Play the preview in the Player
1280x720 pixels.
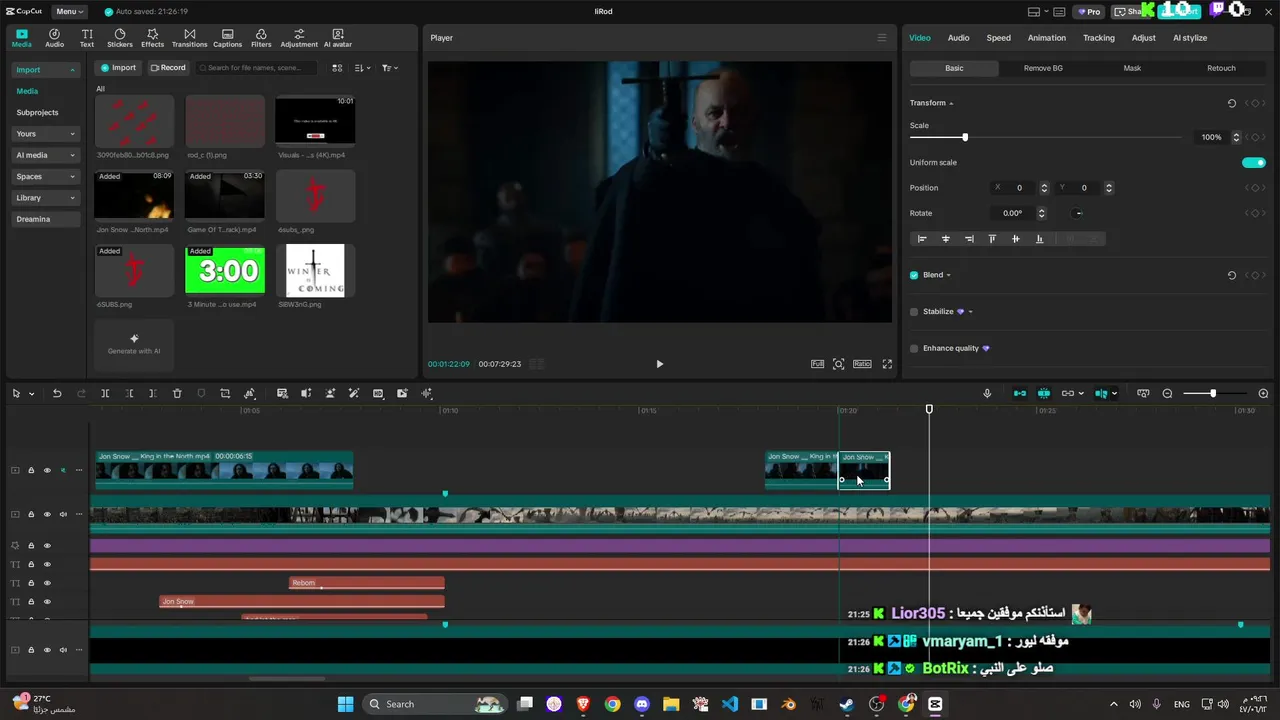click(x=659, y=364)
